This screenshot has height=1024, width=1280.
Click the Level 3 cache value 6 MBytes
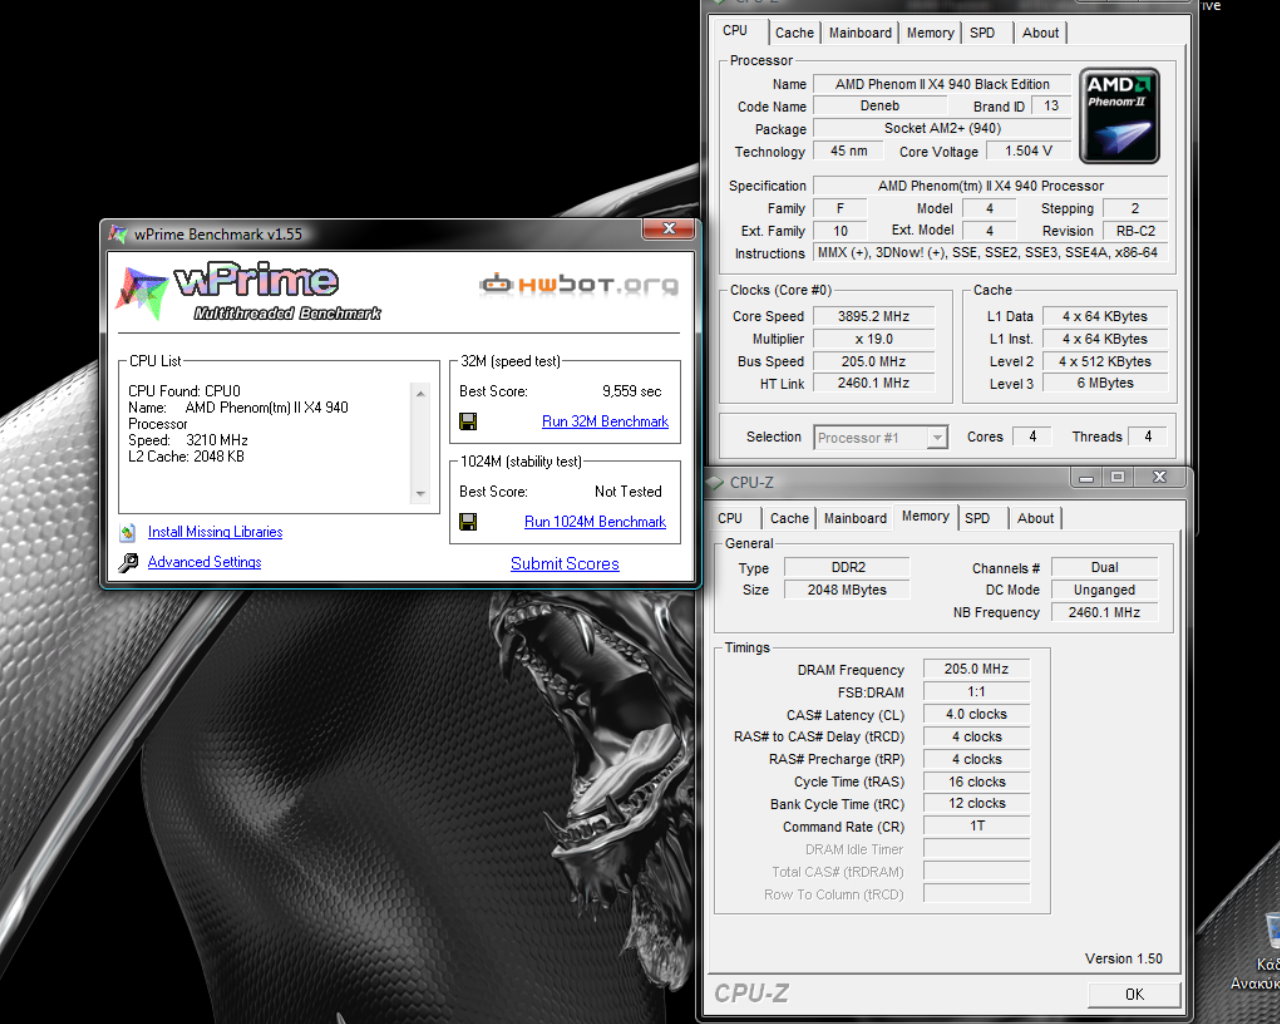1105,383
